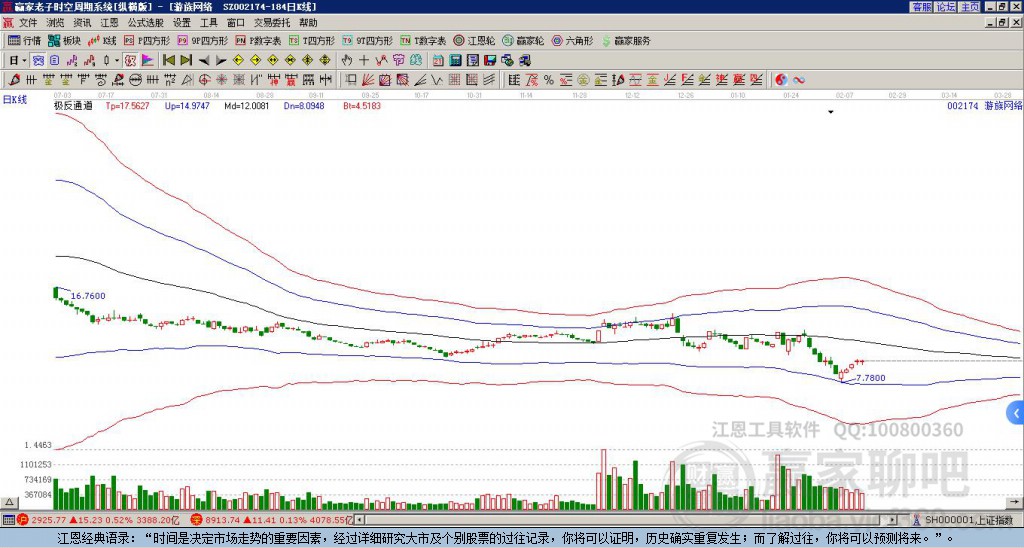Image resolution: width=1024 pixels, height=548 pixels.
Task: Click the circle ruler icon
Action: tap(135, 80)
